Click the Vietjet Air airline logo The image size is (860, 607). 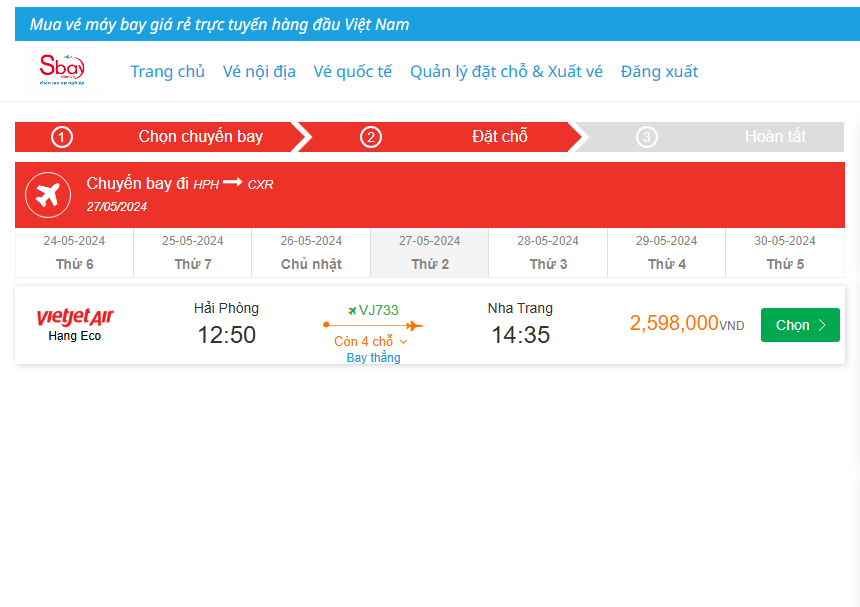[75, 318]
